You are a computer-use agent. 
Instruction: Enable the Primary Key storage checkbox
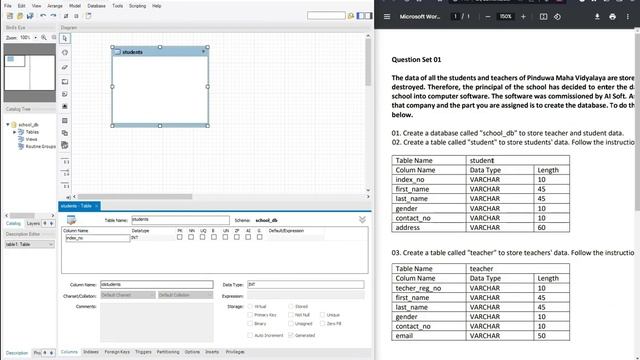(250, 315)
